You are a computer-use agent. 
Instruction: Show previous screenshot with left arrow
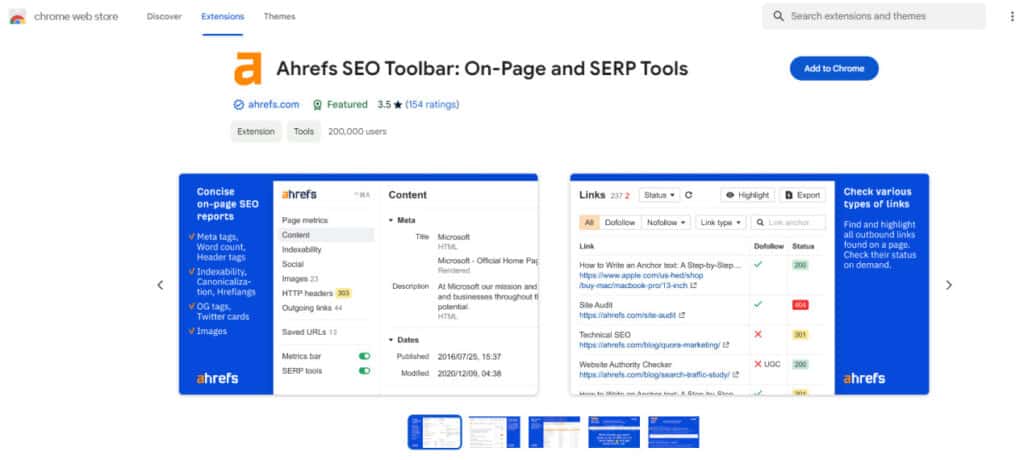pos(160,285)
